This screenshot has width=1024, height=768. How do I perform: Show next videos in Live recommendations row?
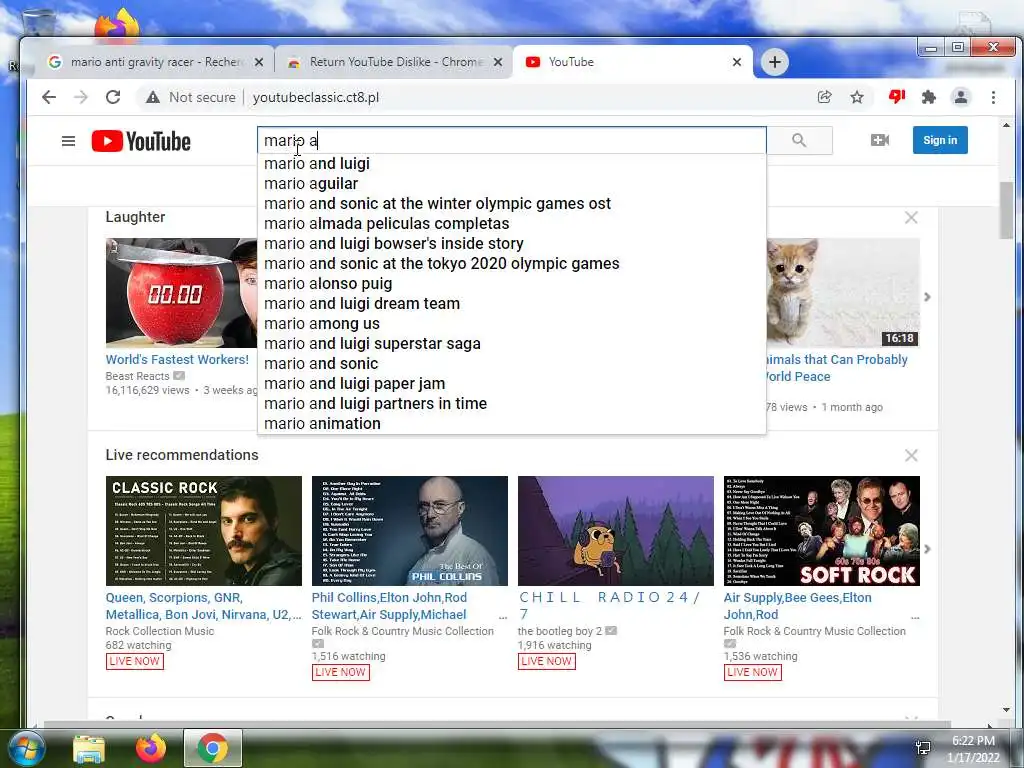[x=927, y=549]
